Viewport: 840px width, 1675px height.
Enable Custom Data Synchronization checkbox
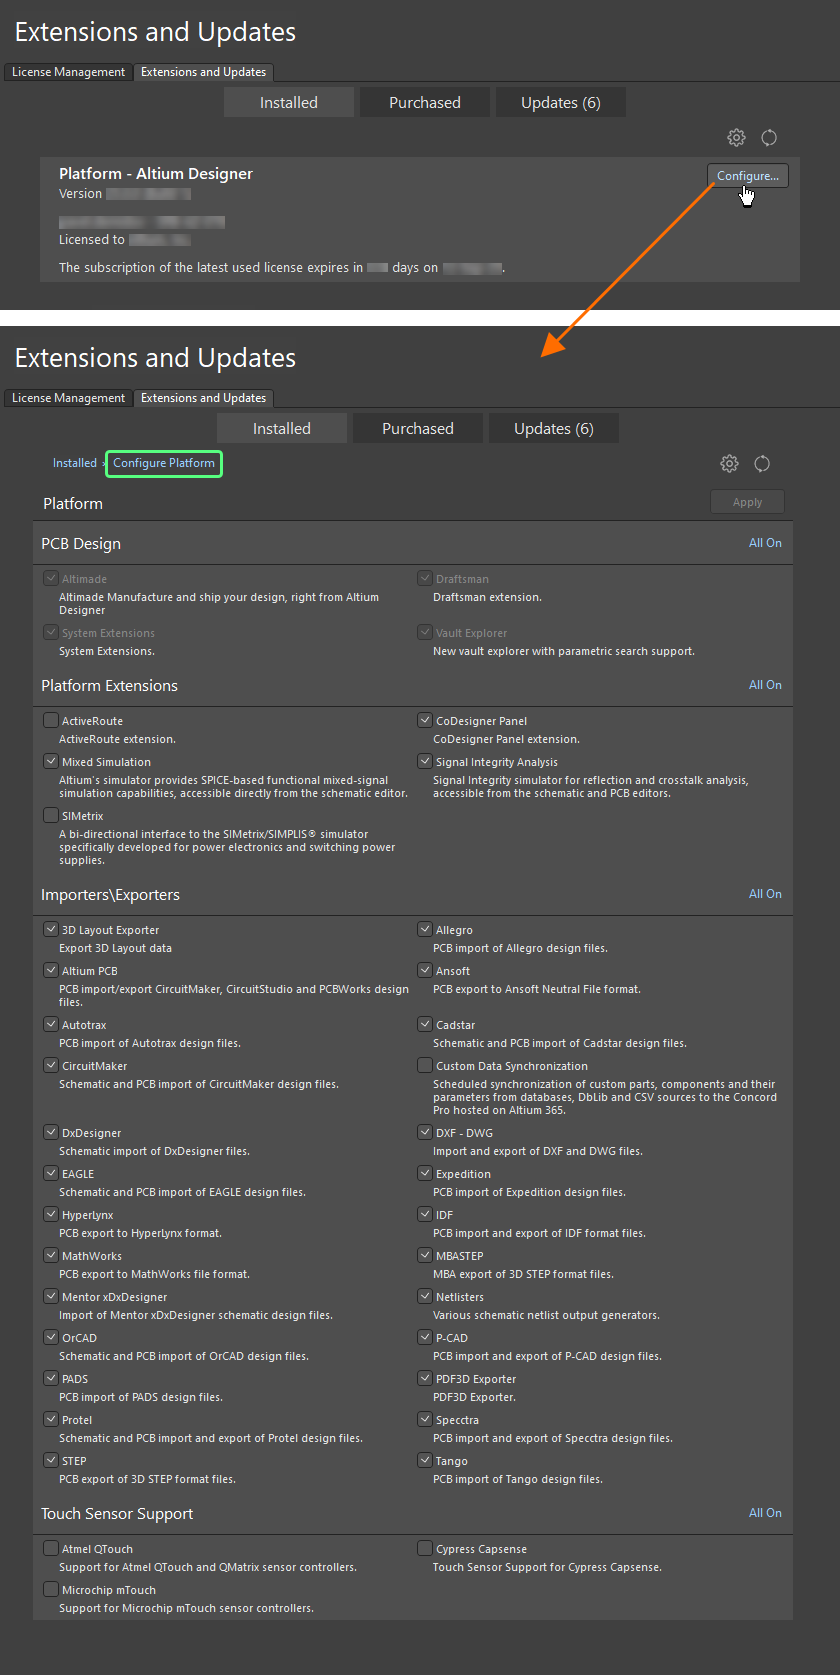tap(425, 1065)
